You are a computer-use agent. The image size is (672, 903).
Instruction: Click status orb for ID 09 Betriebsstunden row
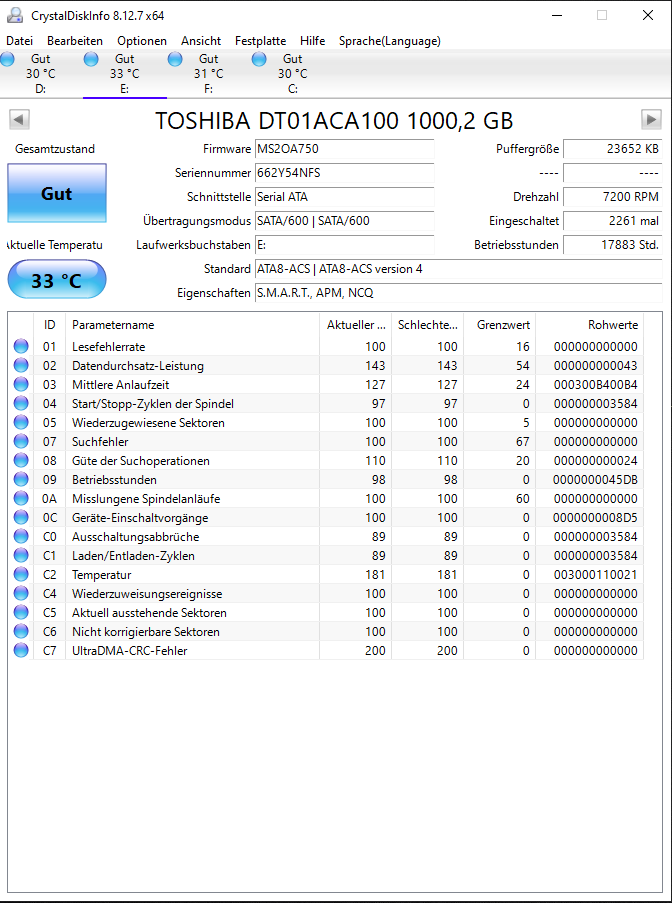click(x=21, y=480)
